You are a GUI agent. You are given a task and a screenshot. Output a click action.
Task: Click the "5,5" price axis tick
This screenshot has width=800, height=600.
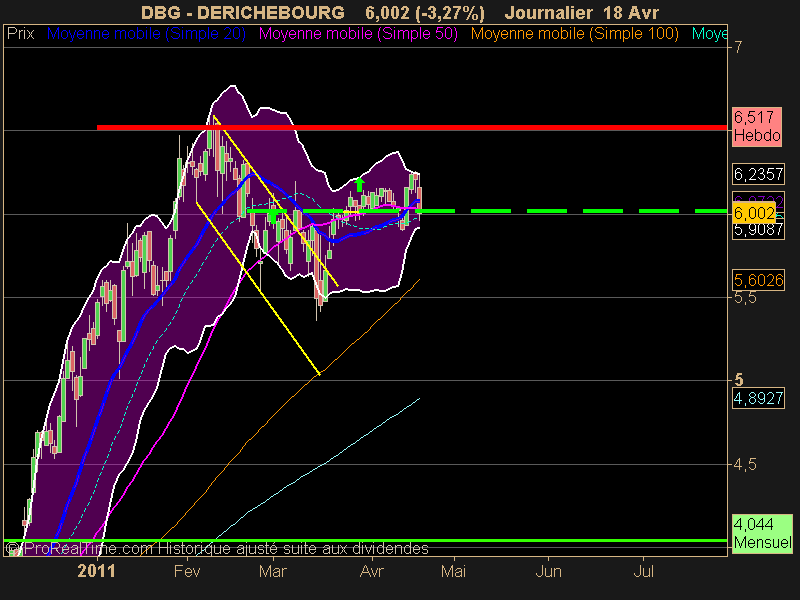pyautogui.click(x=745, y=297)
